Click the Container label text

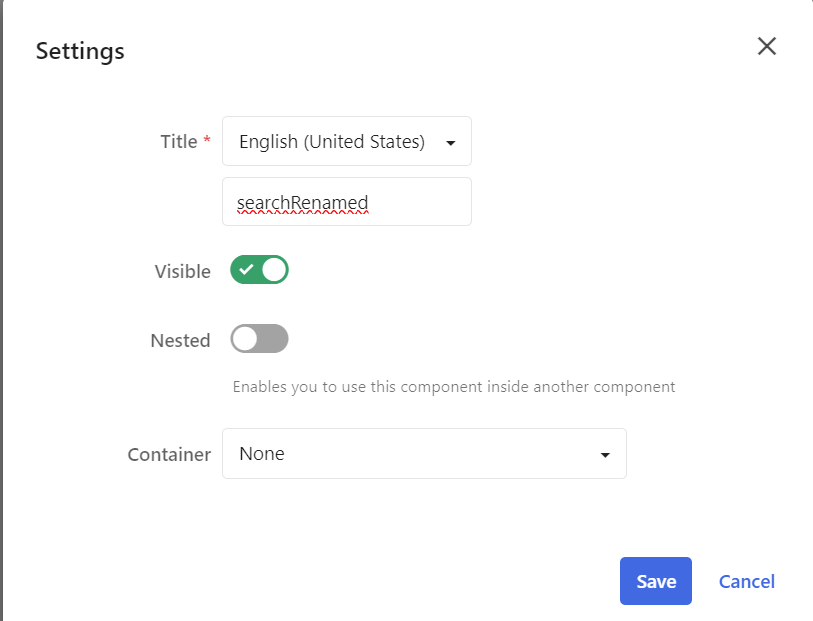click(169, 454)
